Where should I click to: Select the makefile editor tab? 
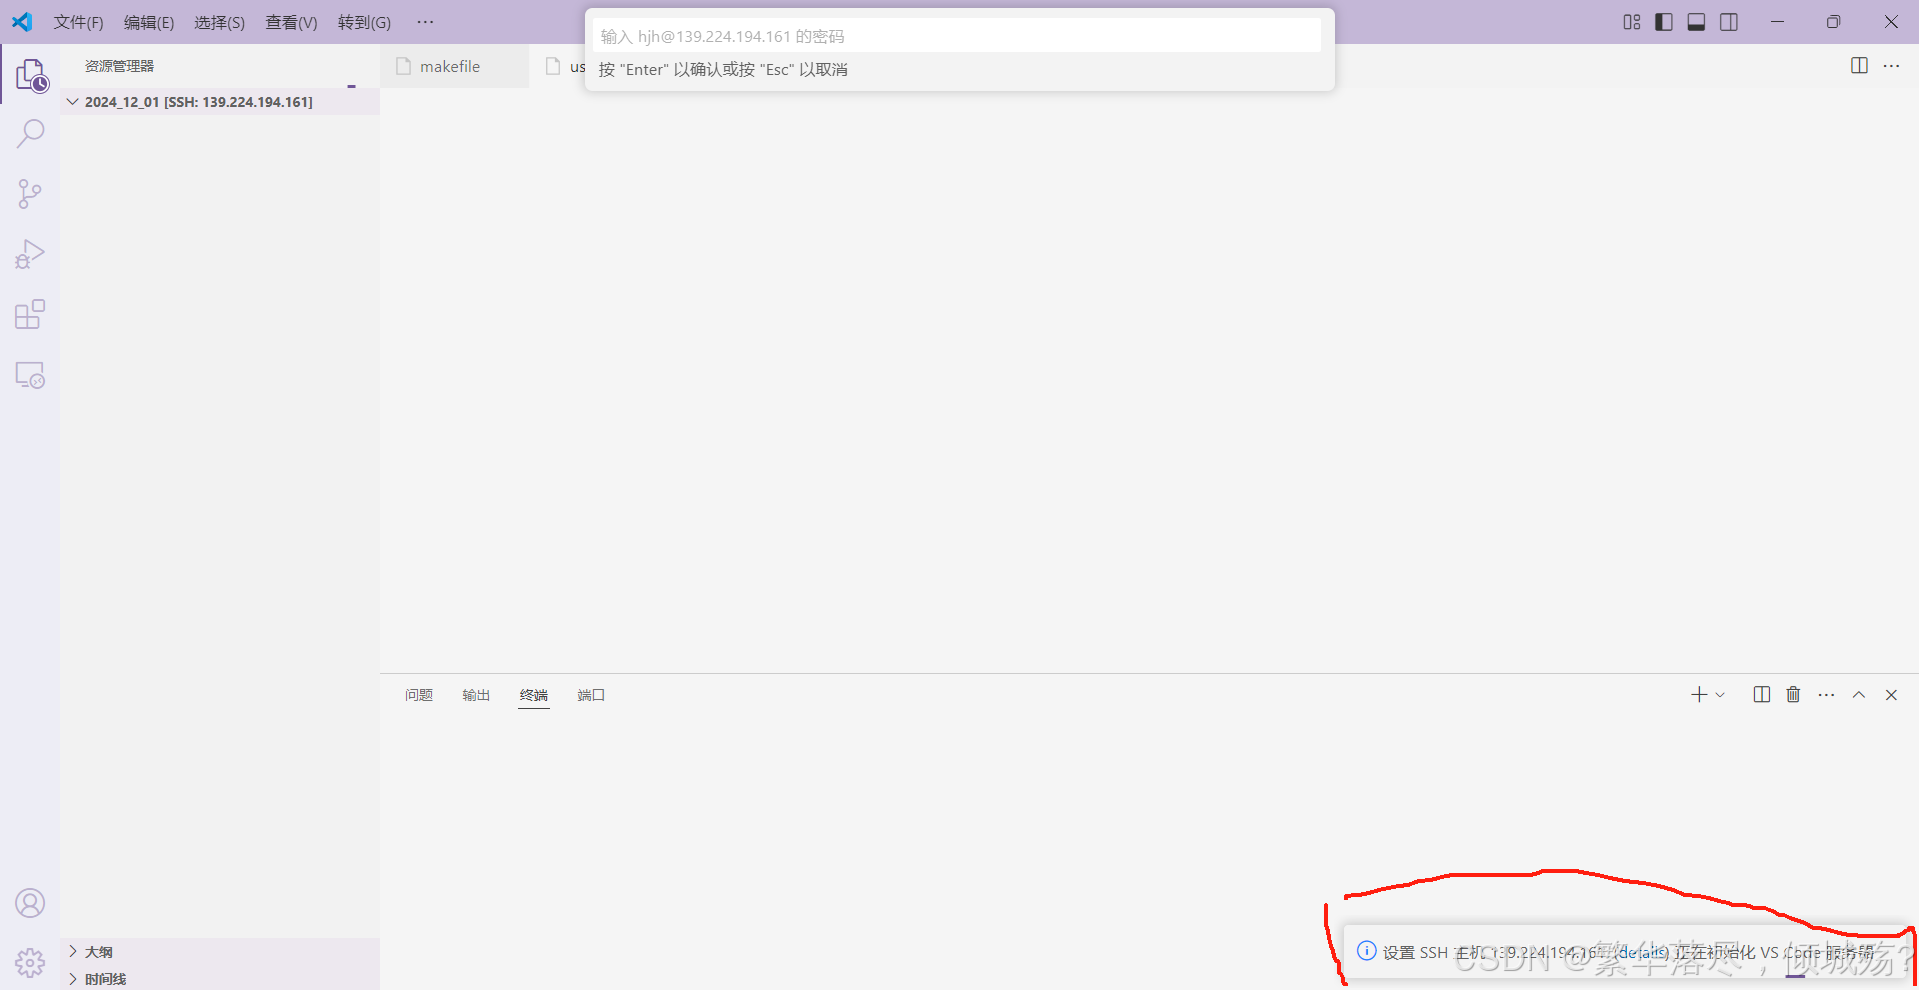point(450,67)
